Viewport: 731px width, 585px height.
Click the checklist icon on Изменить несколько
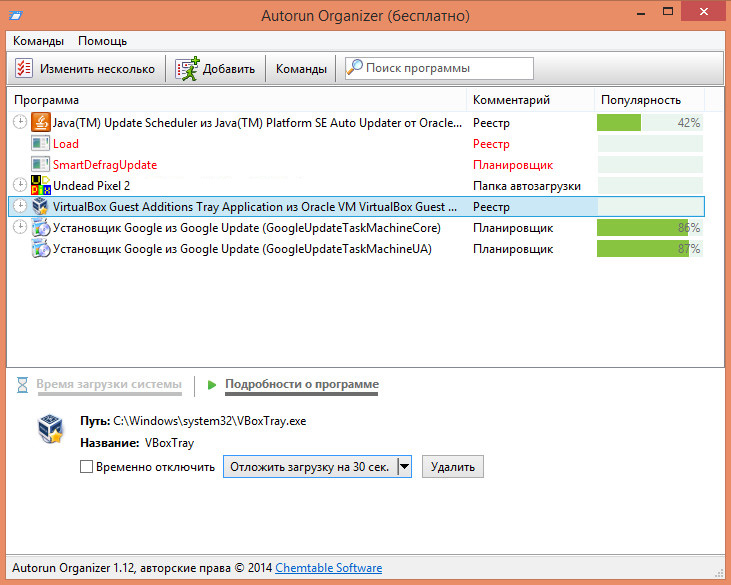point(23,68)
